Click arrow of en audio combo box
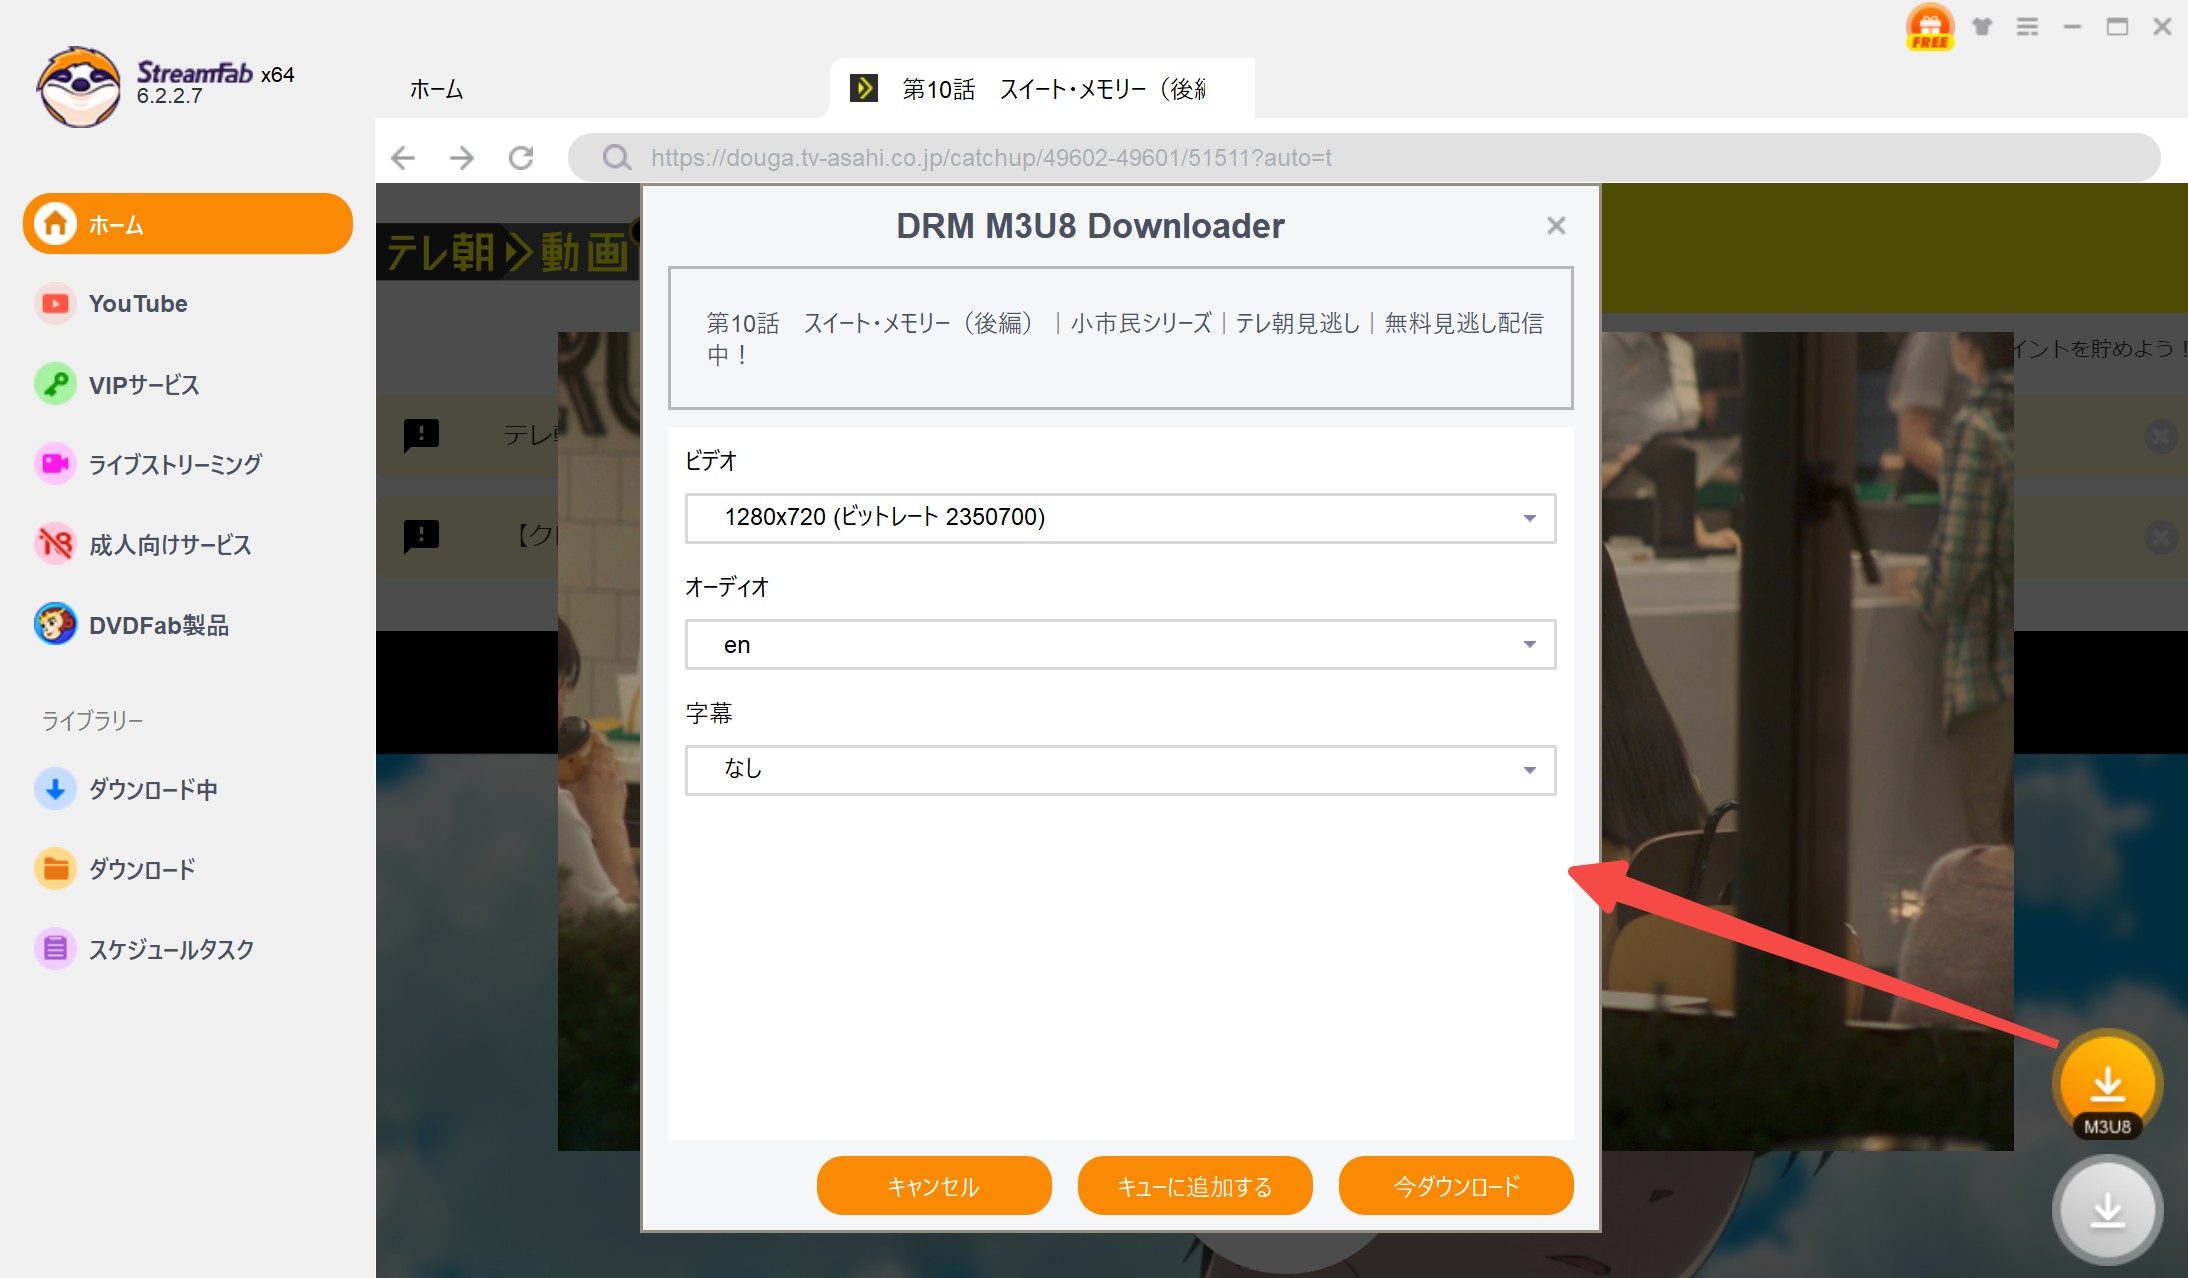Screen dimensions: 2188x1278 (1529, 645)
